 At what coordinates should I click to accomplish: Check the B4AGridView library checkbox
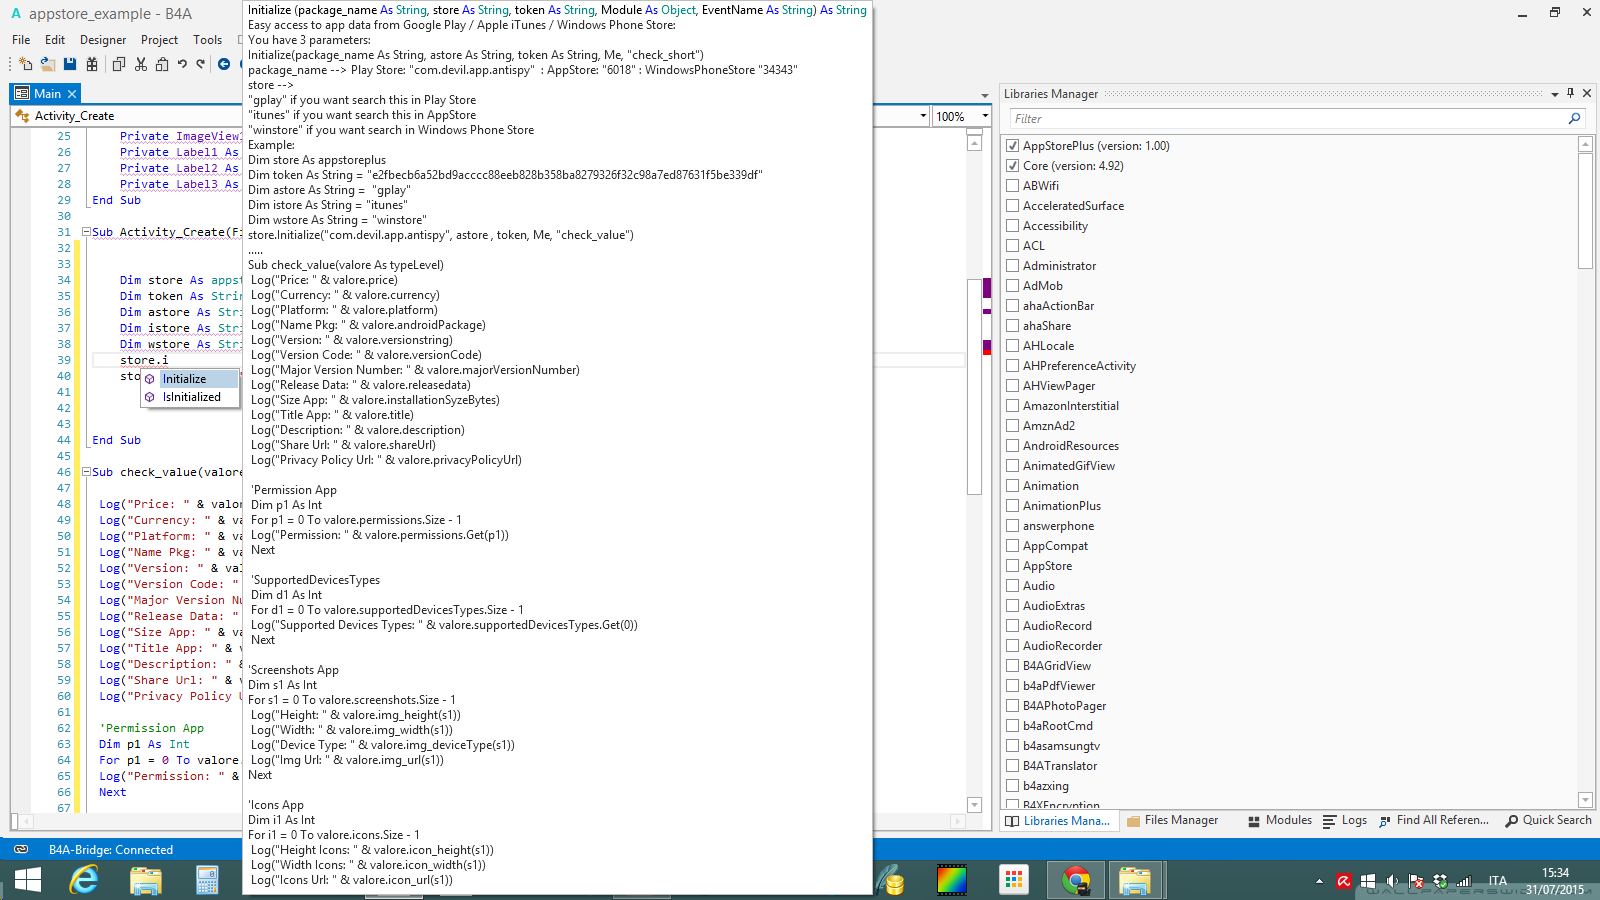tap(1013, 665)
